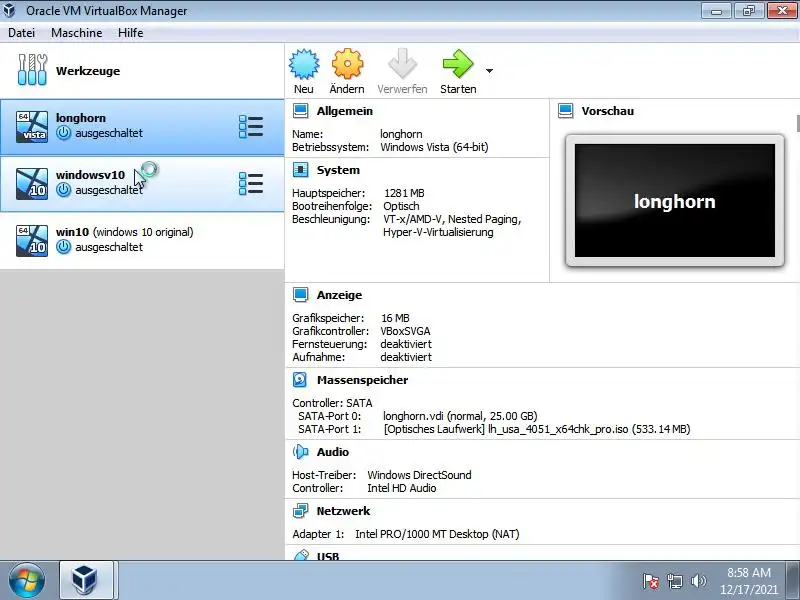Select the windowsv10 VM icon
The image size is (800, 600).
click(32, 184)
